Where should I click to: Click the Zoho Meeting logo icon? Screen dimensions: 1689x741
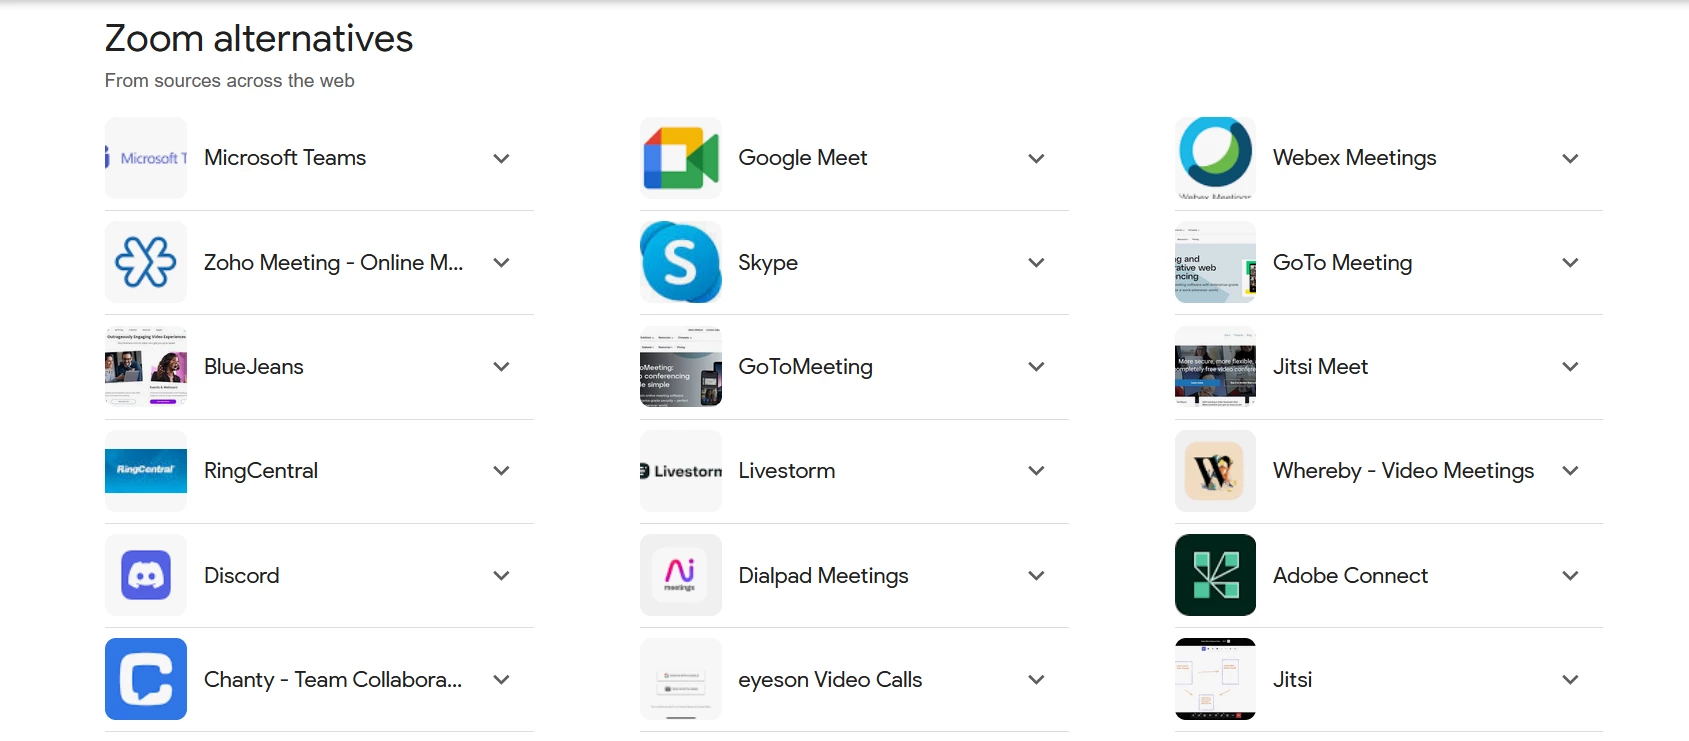[146, 262]
